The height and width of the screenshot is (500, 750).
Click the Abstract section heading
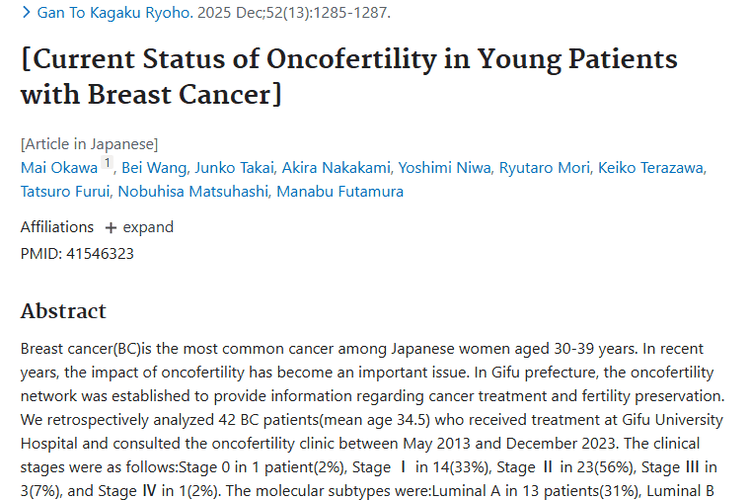[x=63, y=311]
